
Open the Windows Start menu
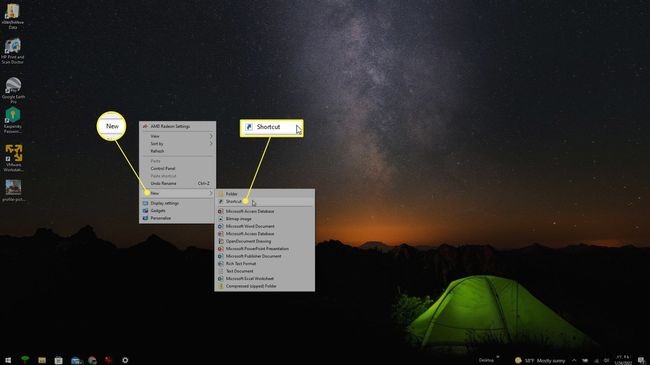point(8,360)
